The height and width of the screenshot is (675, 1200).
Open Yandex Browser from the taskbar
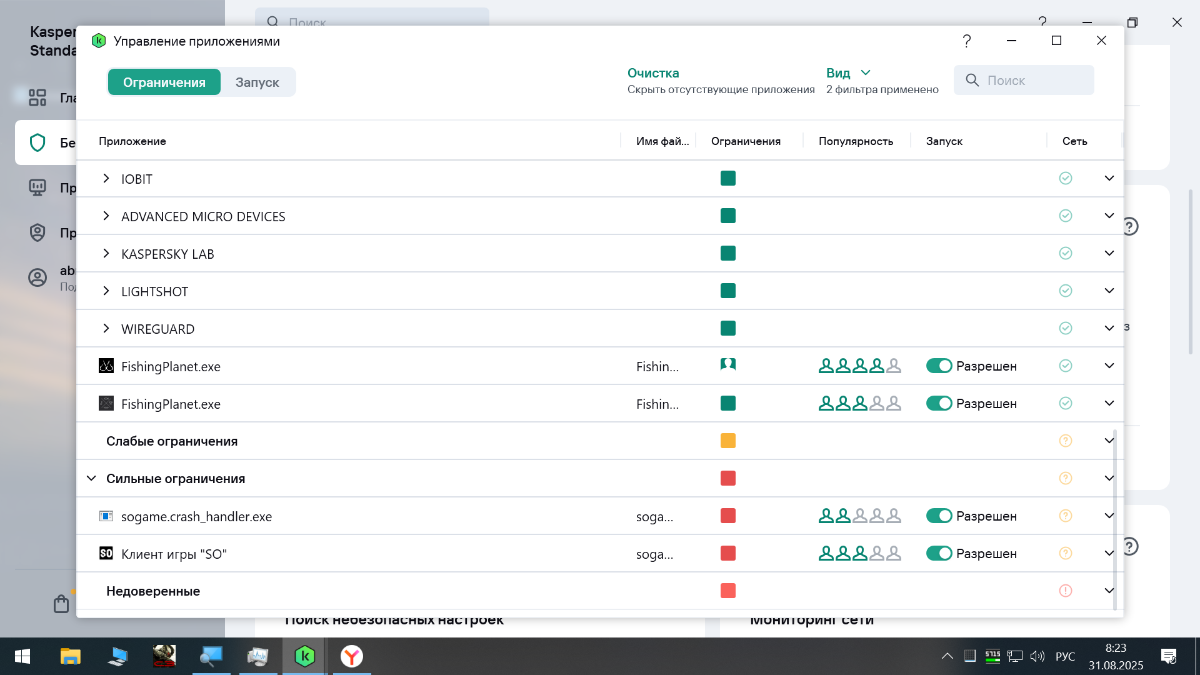point(352,656)
